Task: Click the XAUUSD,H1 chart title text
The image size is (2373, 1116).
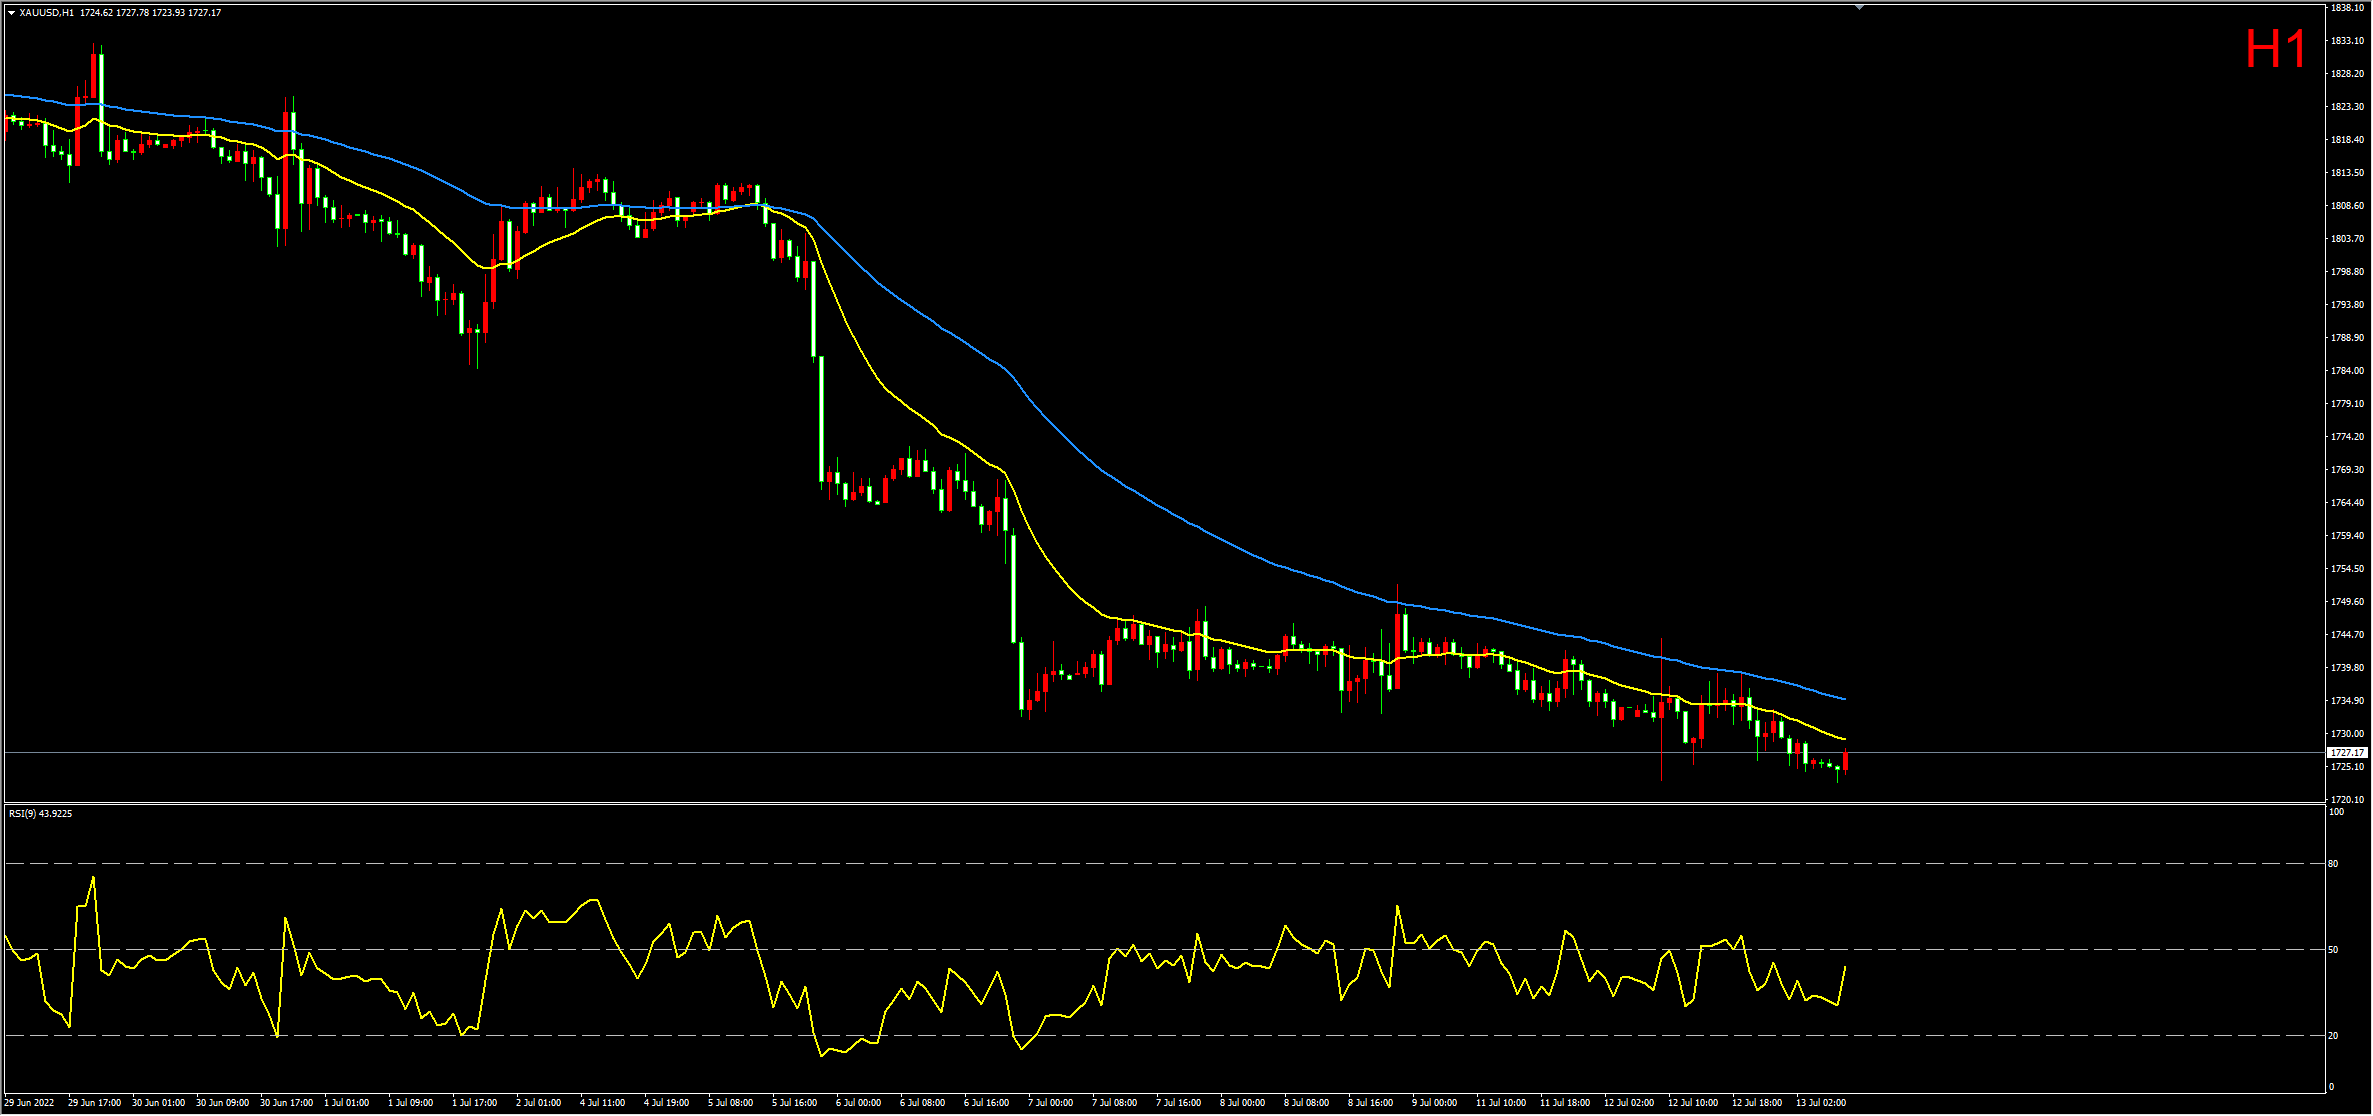Action: tap(46, 13)
